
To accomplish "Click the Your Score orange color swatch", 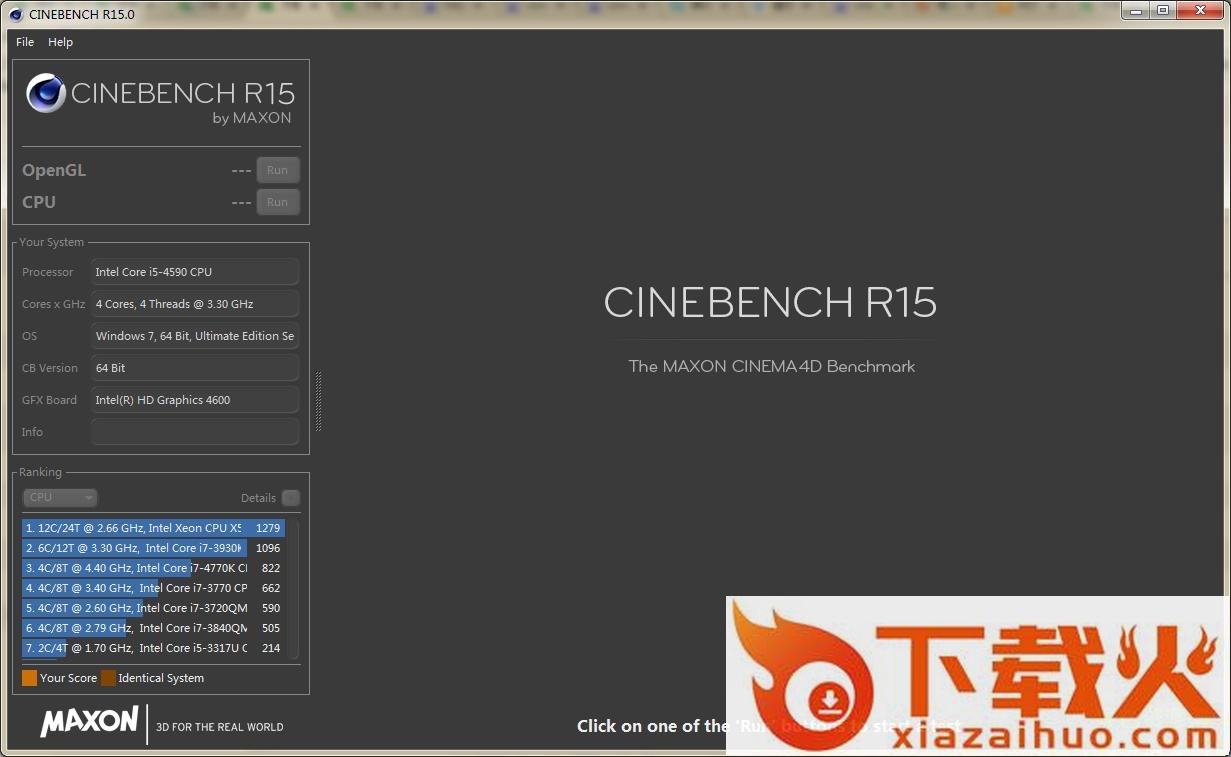I will (30, 678).
